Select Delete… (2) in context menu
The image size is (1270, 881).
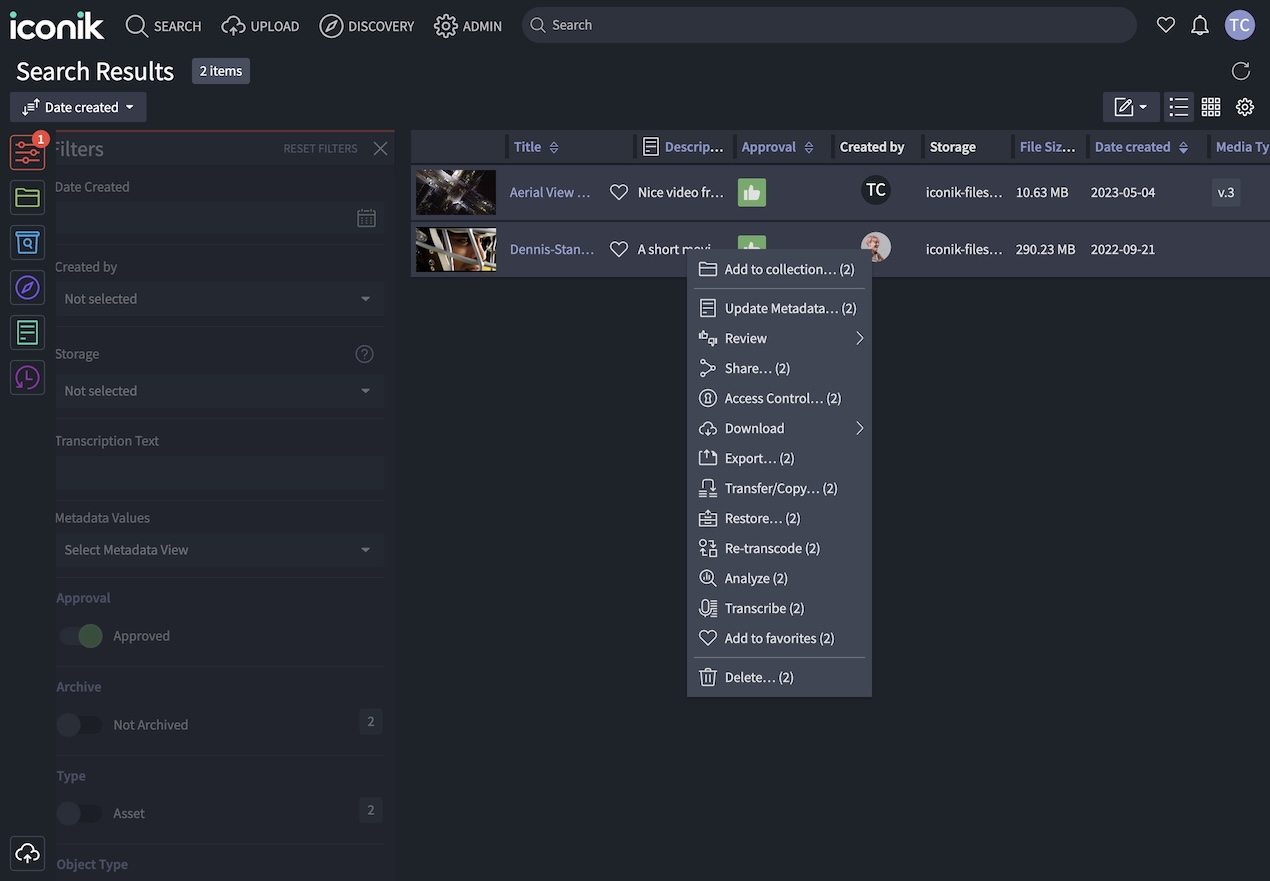pyautogui.click(x=758, y=677)
